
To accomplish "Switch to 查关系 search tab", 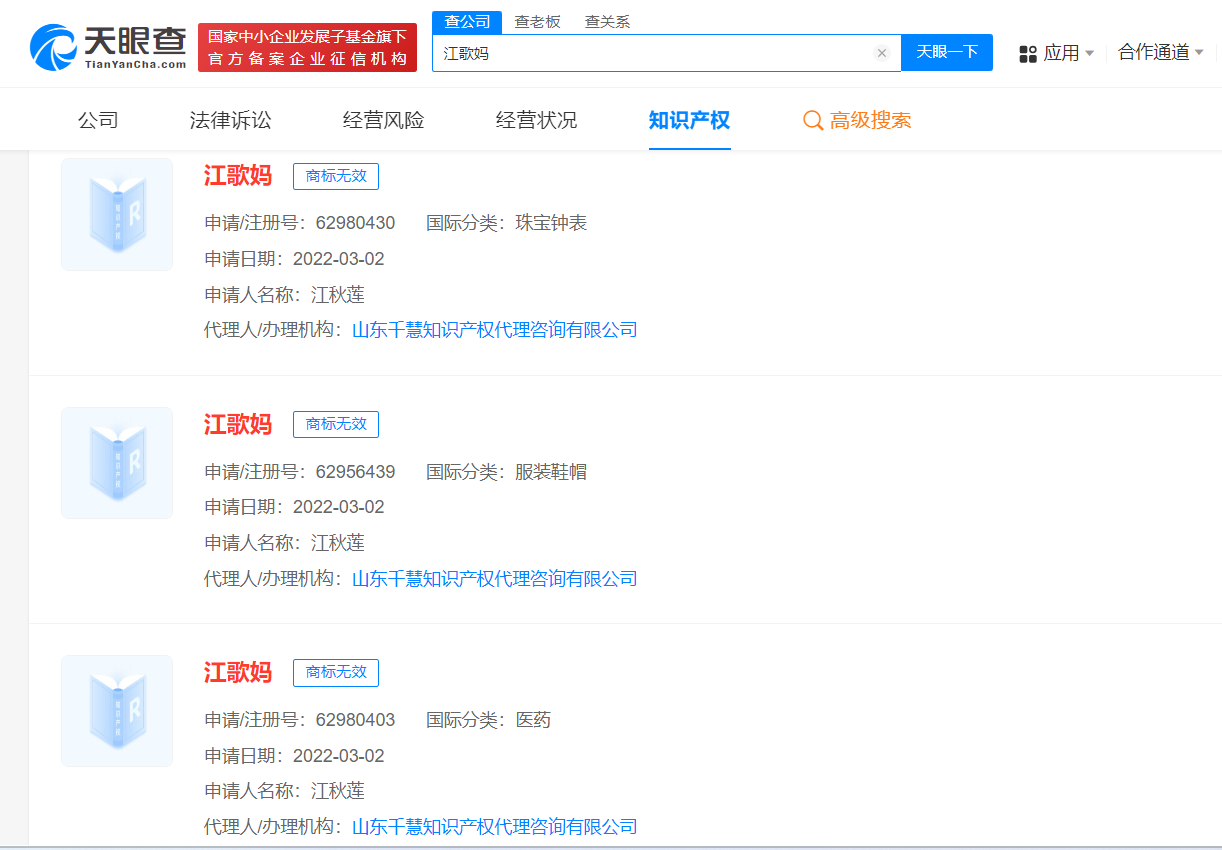I will click(607, 22).
